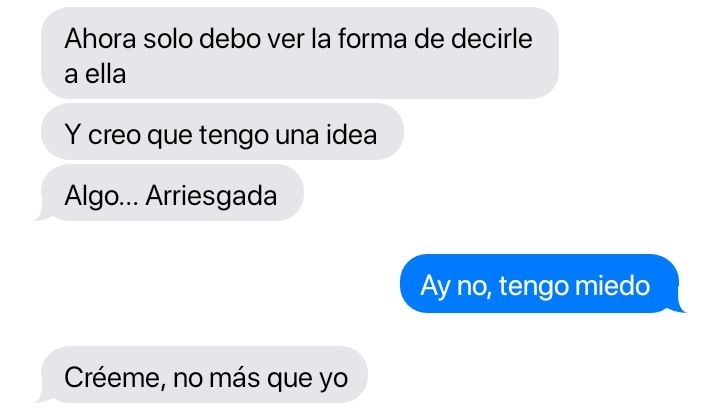The image size is (720, 412).
Task: Select the "Créeme, no más que yo" message
Action: point(204,375)
